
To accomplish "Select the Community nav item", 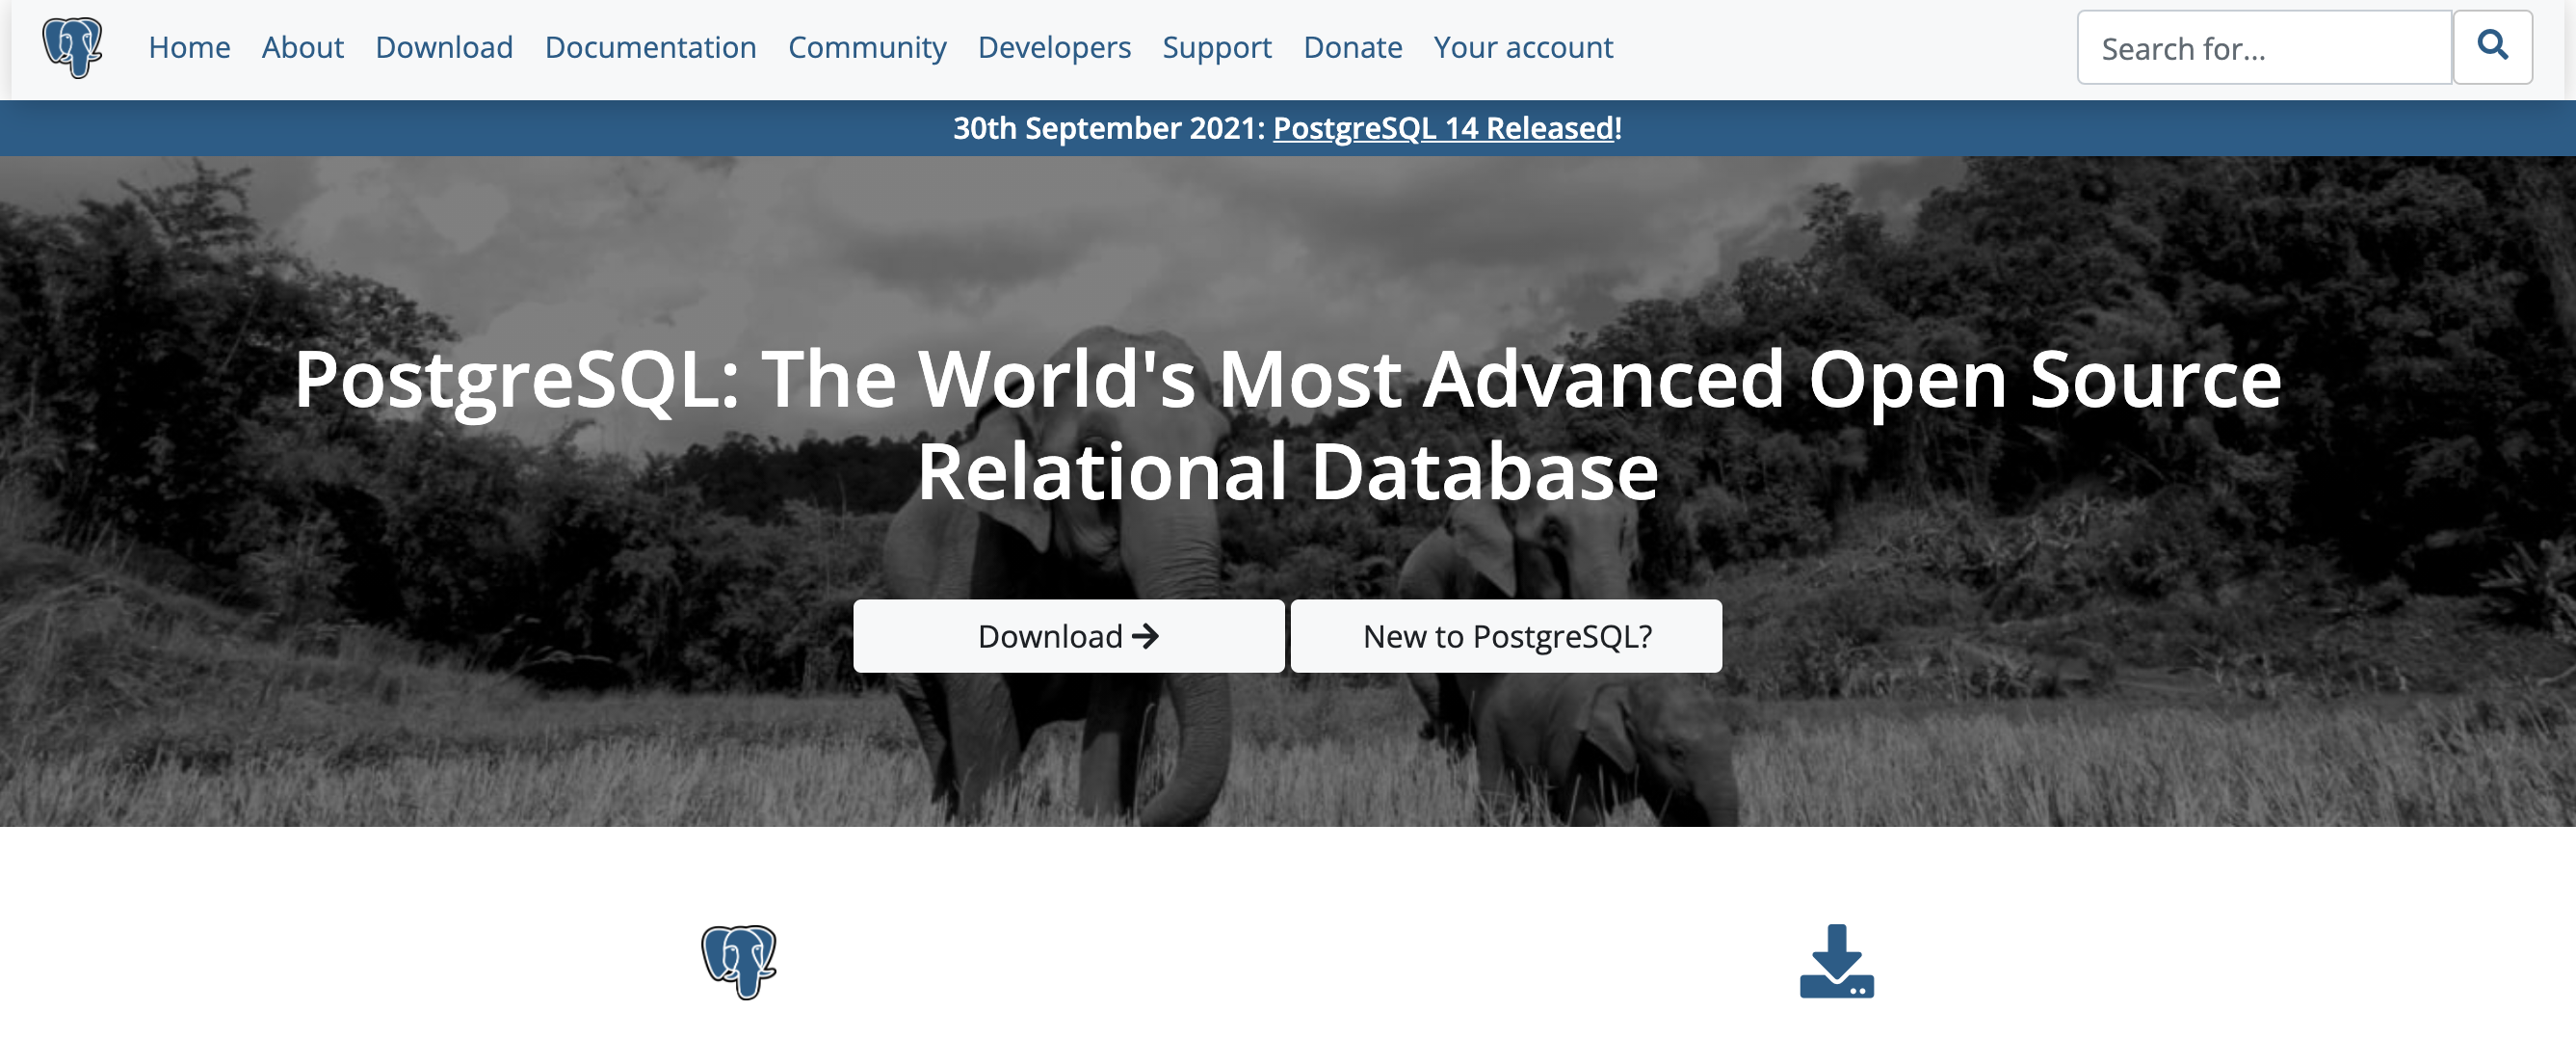I will point(866,47).
